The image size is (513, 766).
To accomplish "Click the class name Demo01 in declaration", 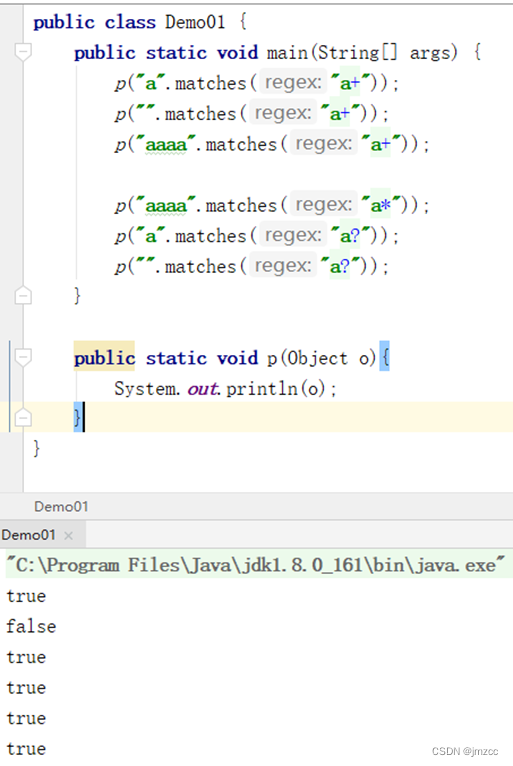I will point(195,22).
